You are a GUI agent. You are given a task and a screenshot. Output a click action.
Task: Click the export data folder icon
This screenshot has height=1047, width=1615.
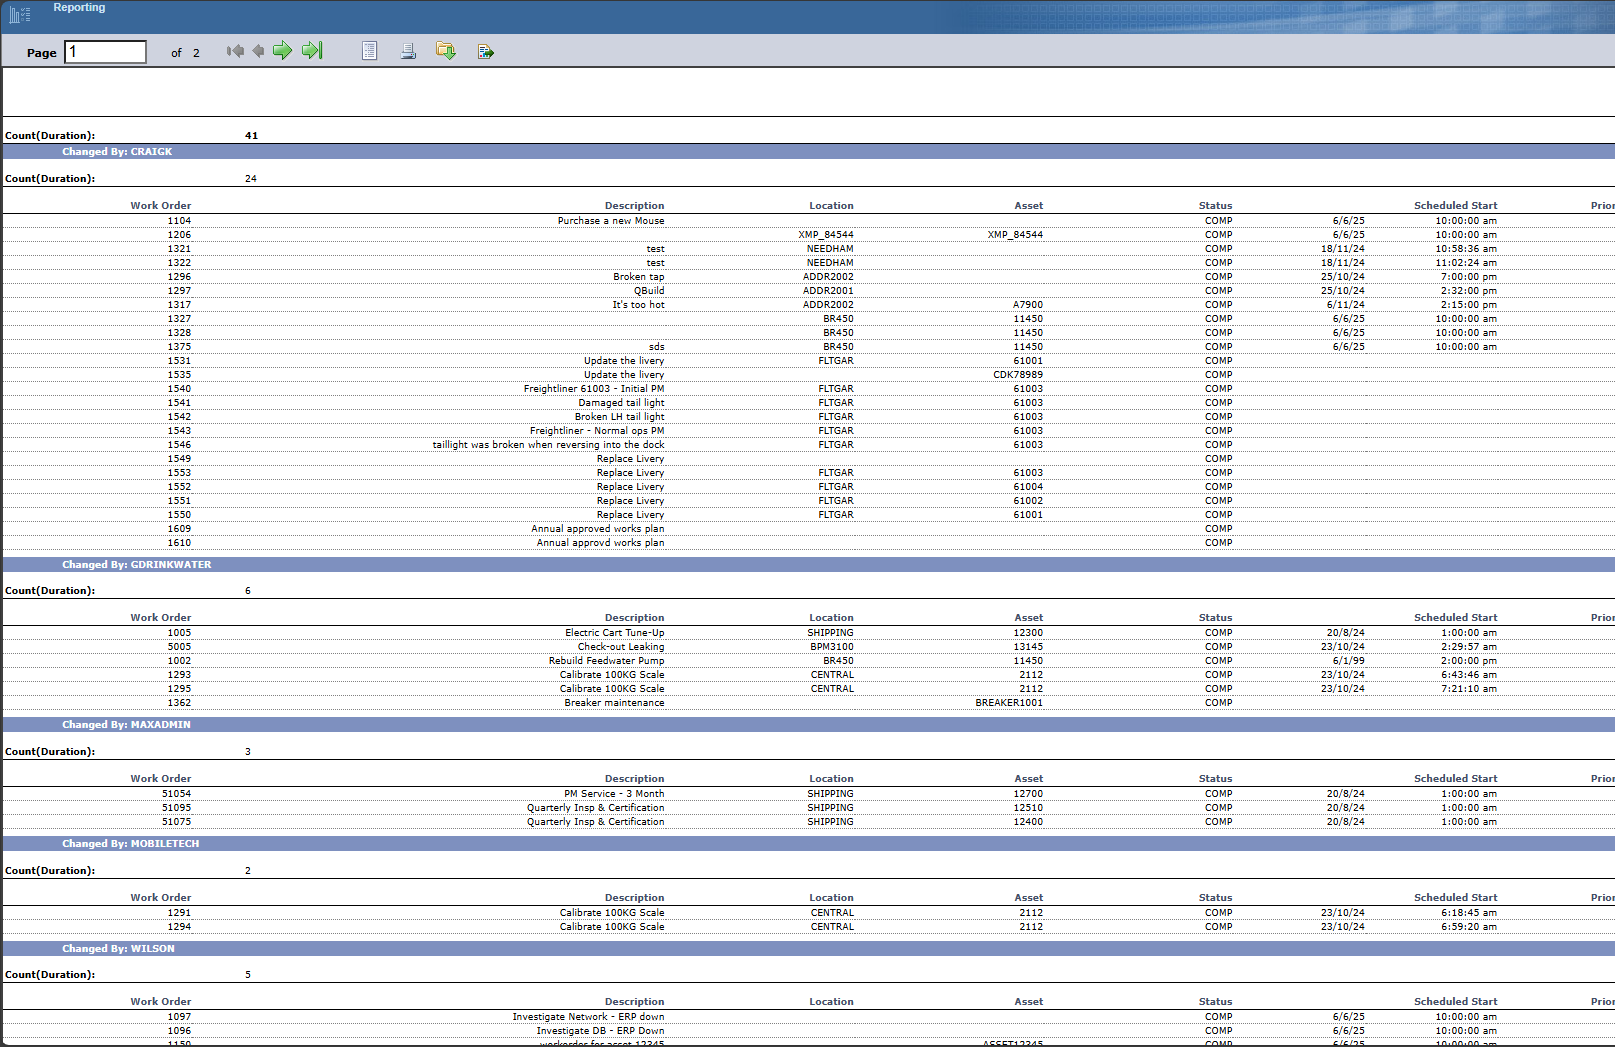pyautogui.click(x=446, y=51)
